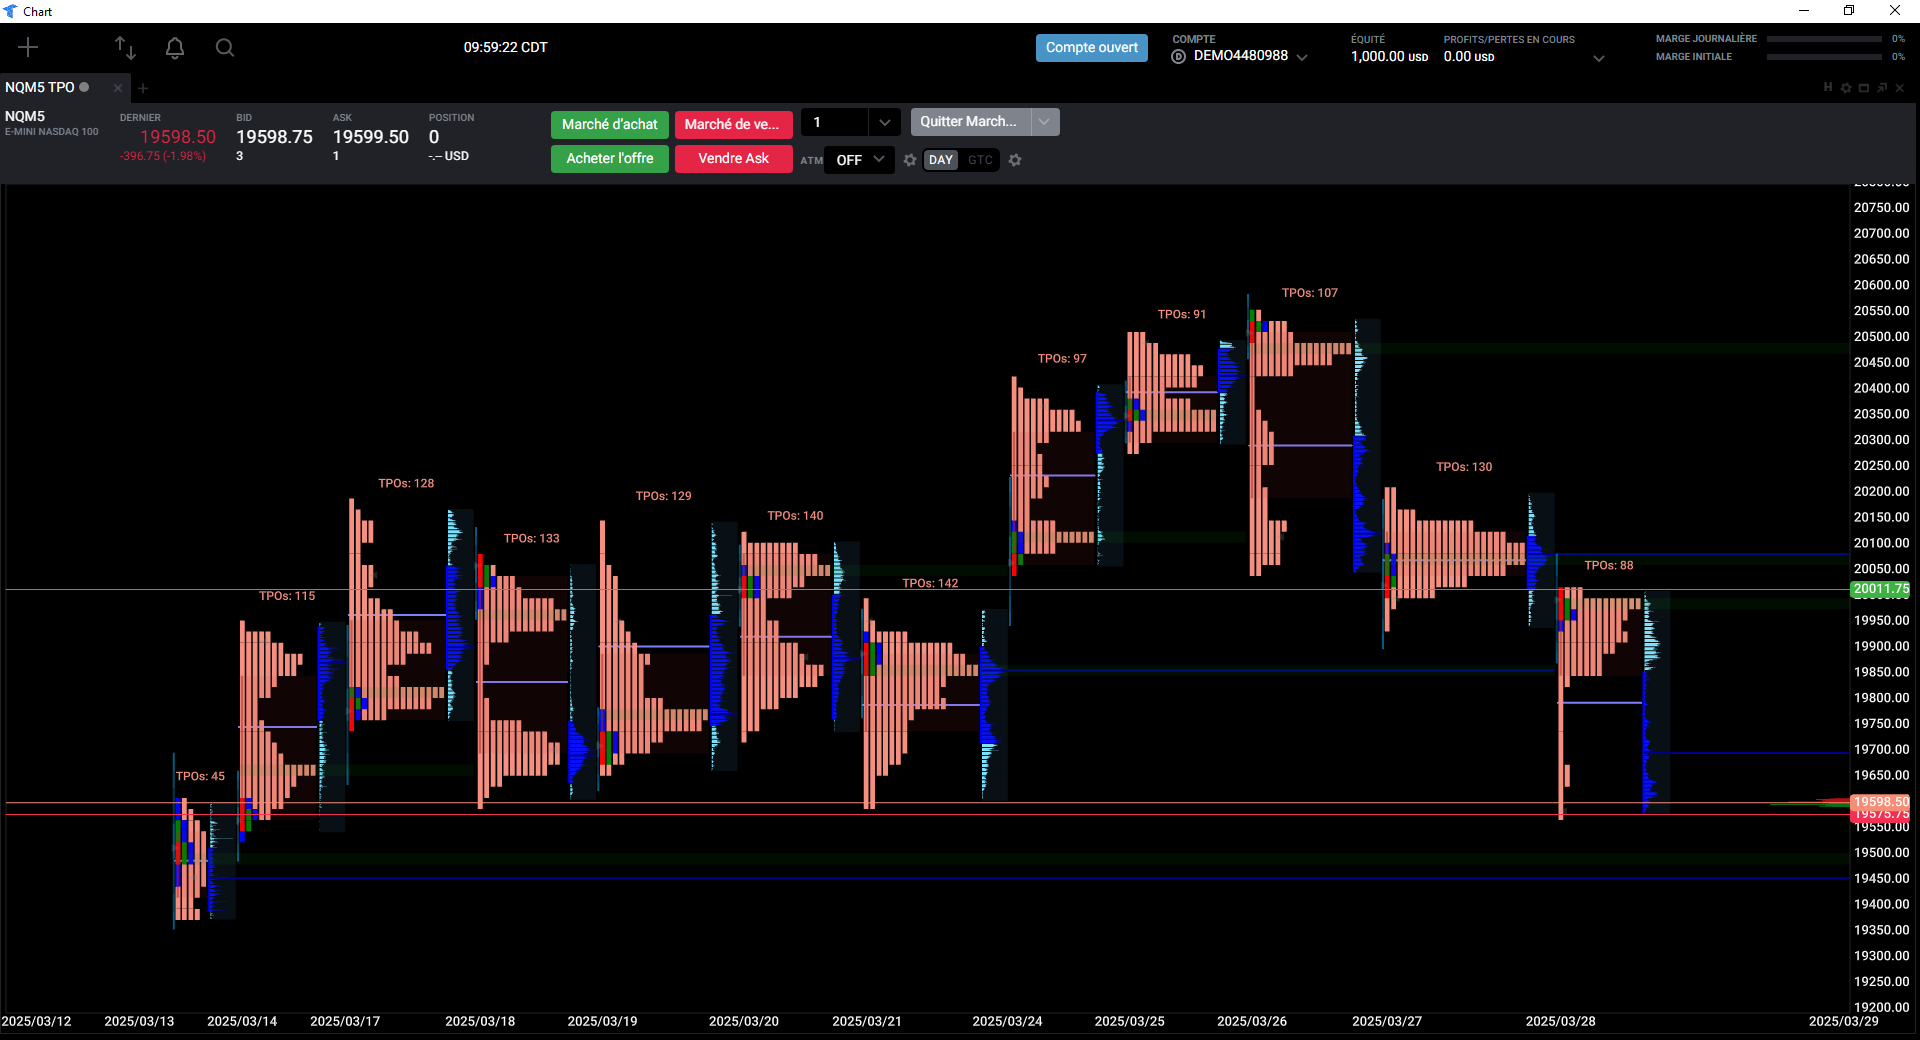
Task: Click the position value 0
Action: click(x=434, y=137)
